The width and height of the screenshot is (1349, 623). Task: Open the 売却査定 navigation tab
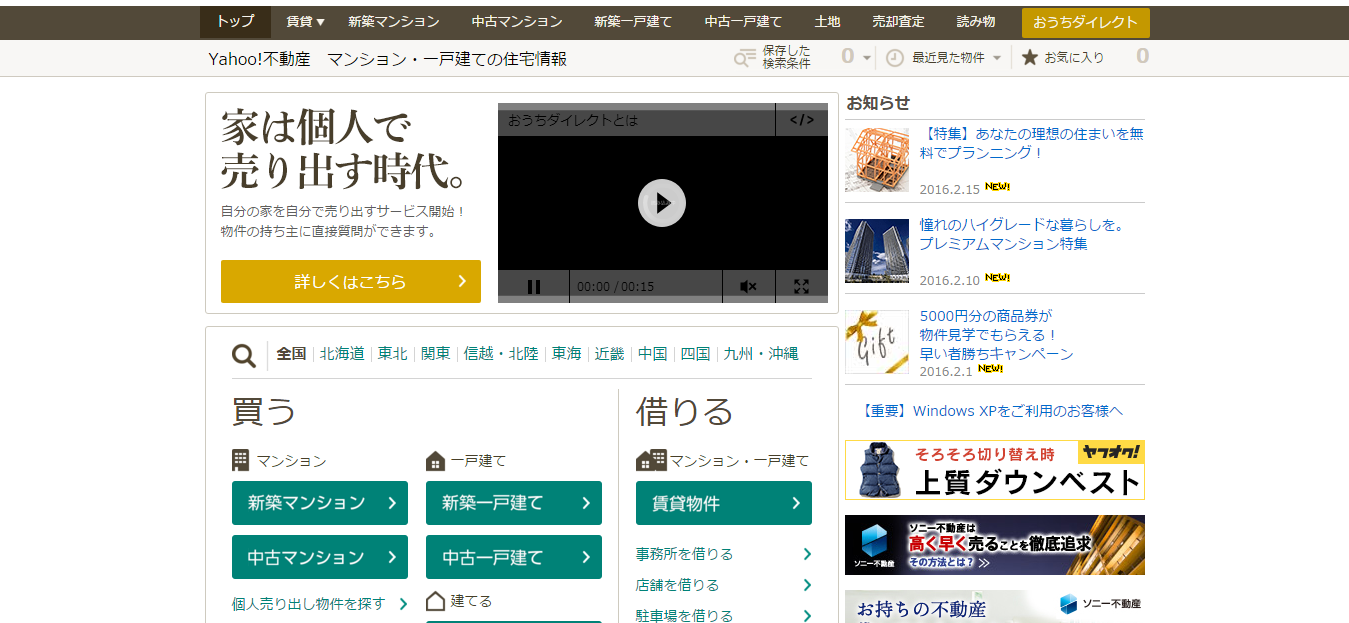898,21
